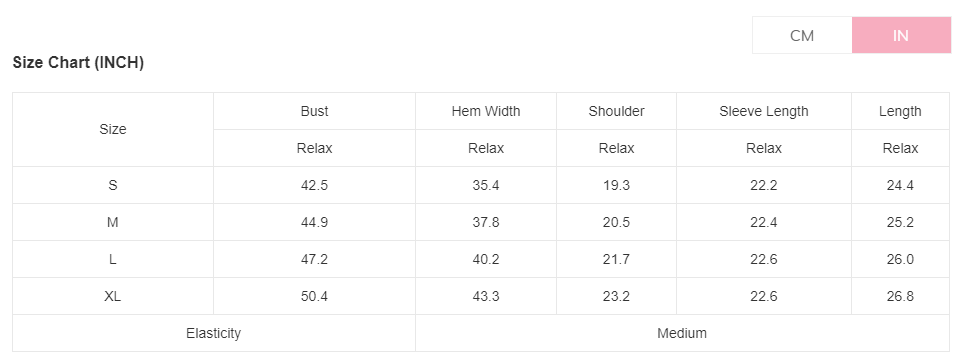Screen dimensions: 964x360
Task: Select the S size row label
Action: tap(113, 185)
